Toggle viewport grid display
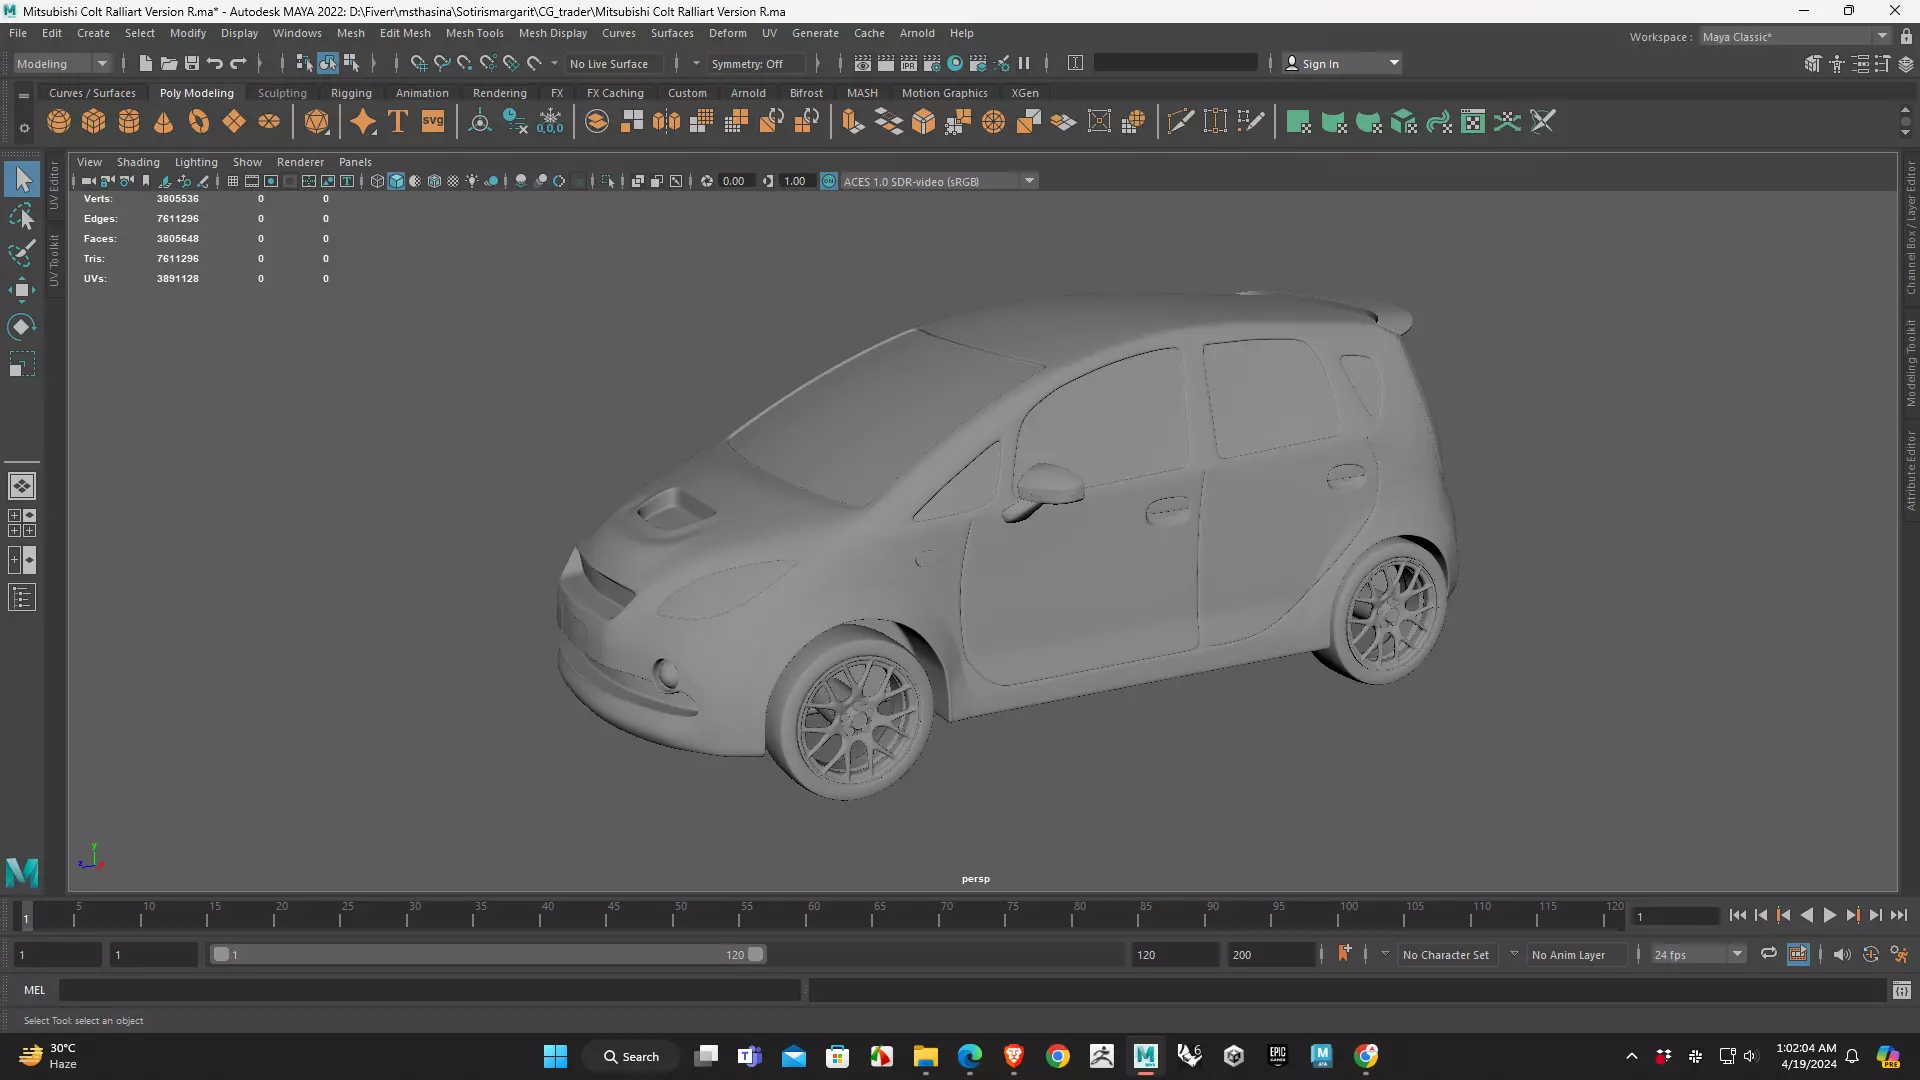This screenshot has width=1920, height=1080. (x=233, y=181)
